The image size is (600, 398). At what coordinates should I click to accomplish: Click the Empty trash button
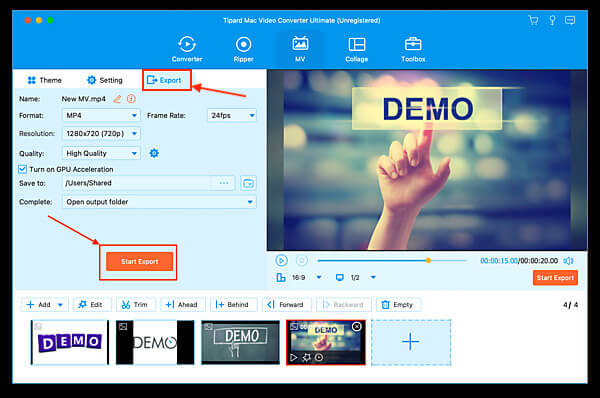(x=398, y=305)
